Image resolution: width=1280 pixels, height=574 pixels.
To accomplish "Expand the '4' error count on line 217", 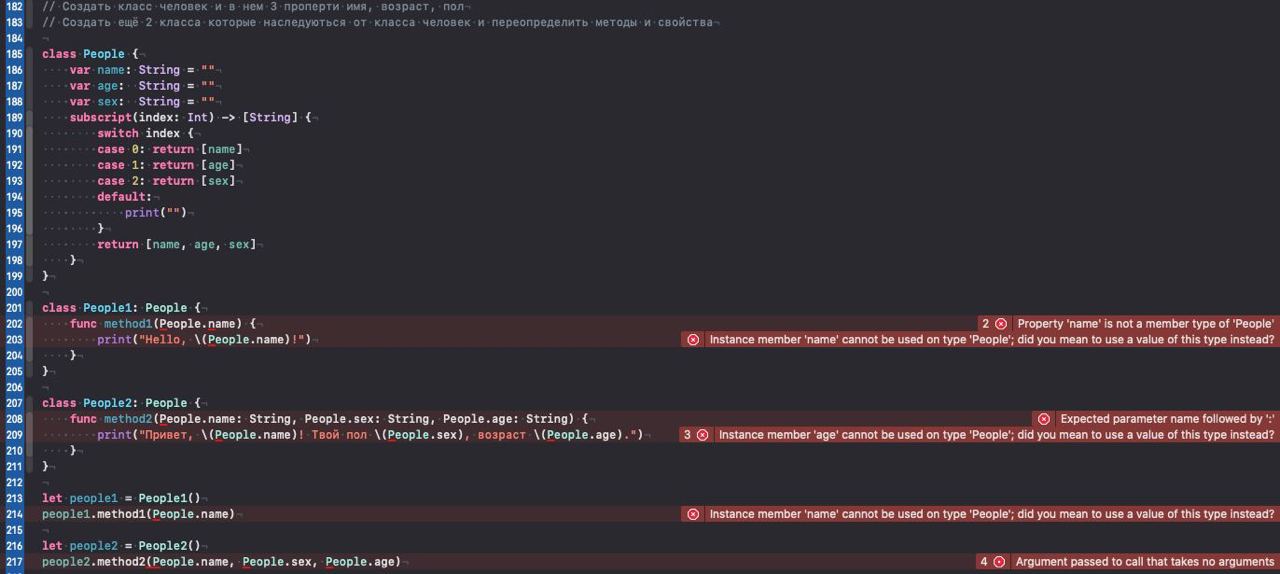I will tap(984, 562).
